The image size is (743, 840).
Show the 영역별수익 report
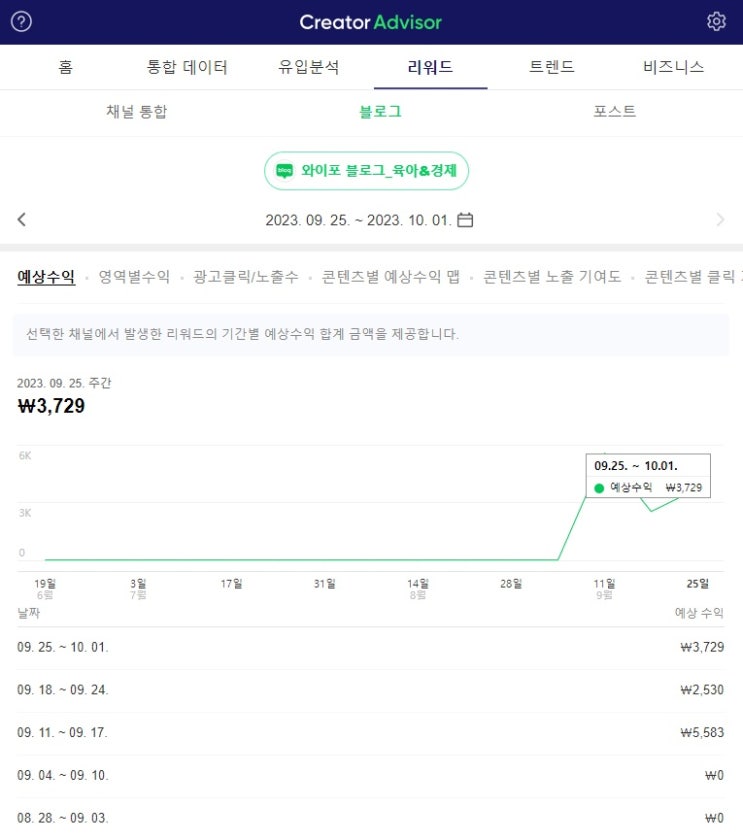click(x=134, y=277)
